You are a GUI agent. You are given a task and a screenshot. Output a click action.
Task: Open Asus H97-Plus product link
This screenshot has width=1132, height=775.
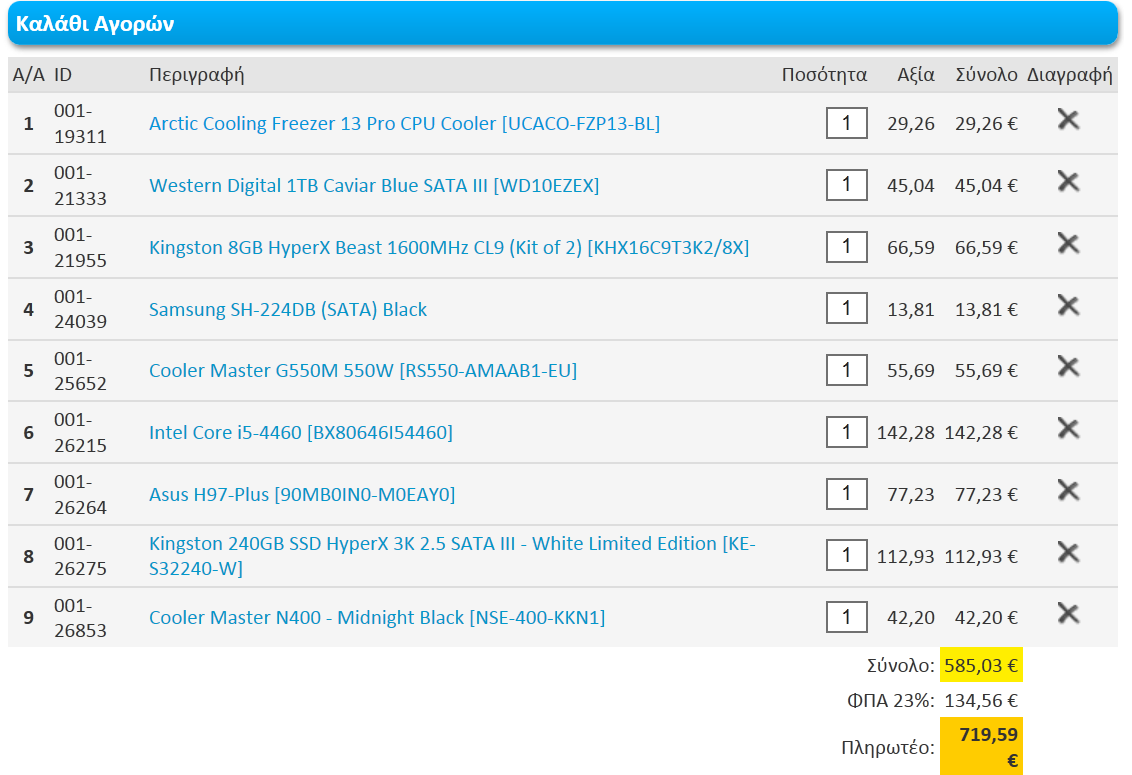point(302,495)
